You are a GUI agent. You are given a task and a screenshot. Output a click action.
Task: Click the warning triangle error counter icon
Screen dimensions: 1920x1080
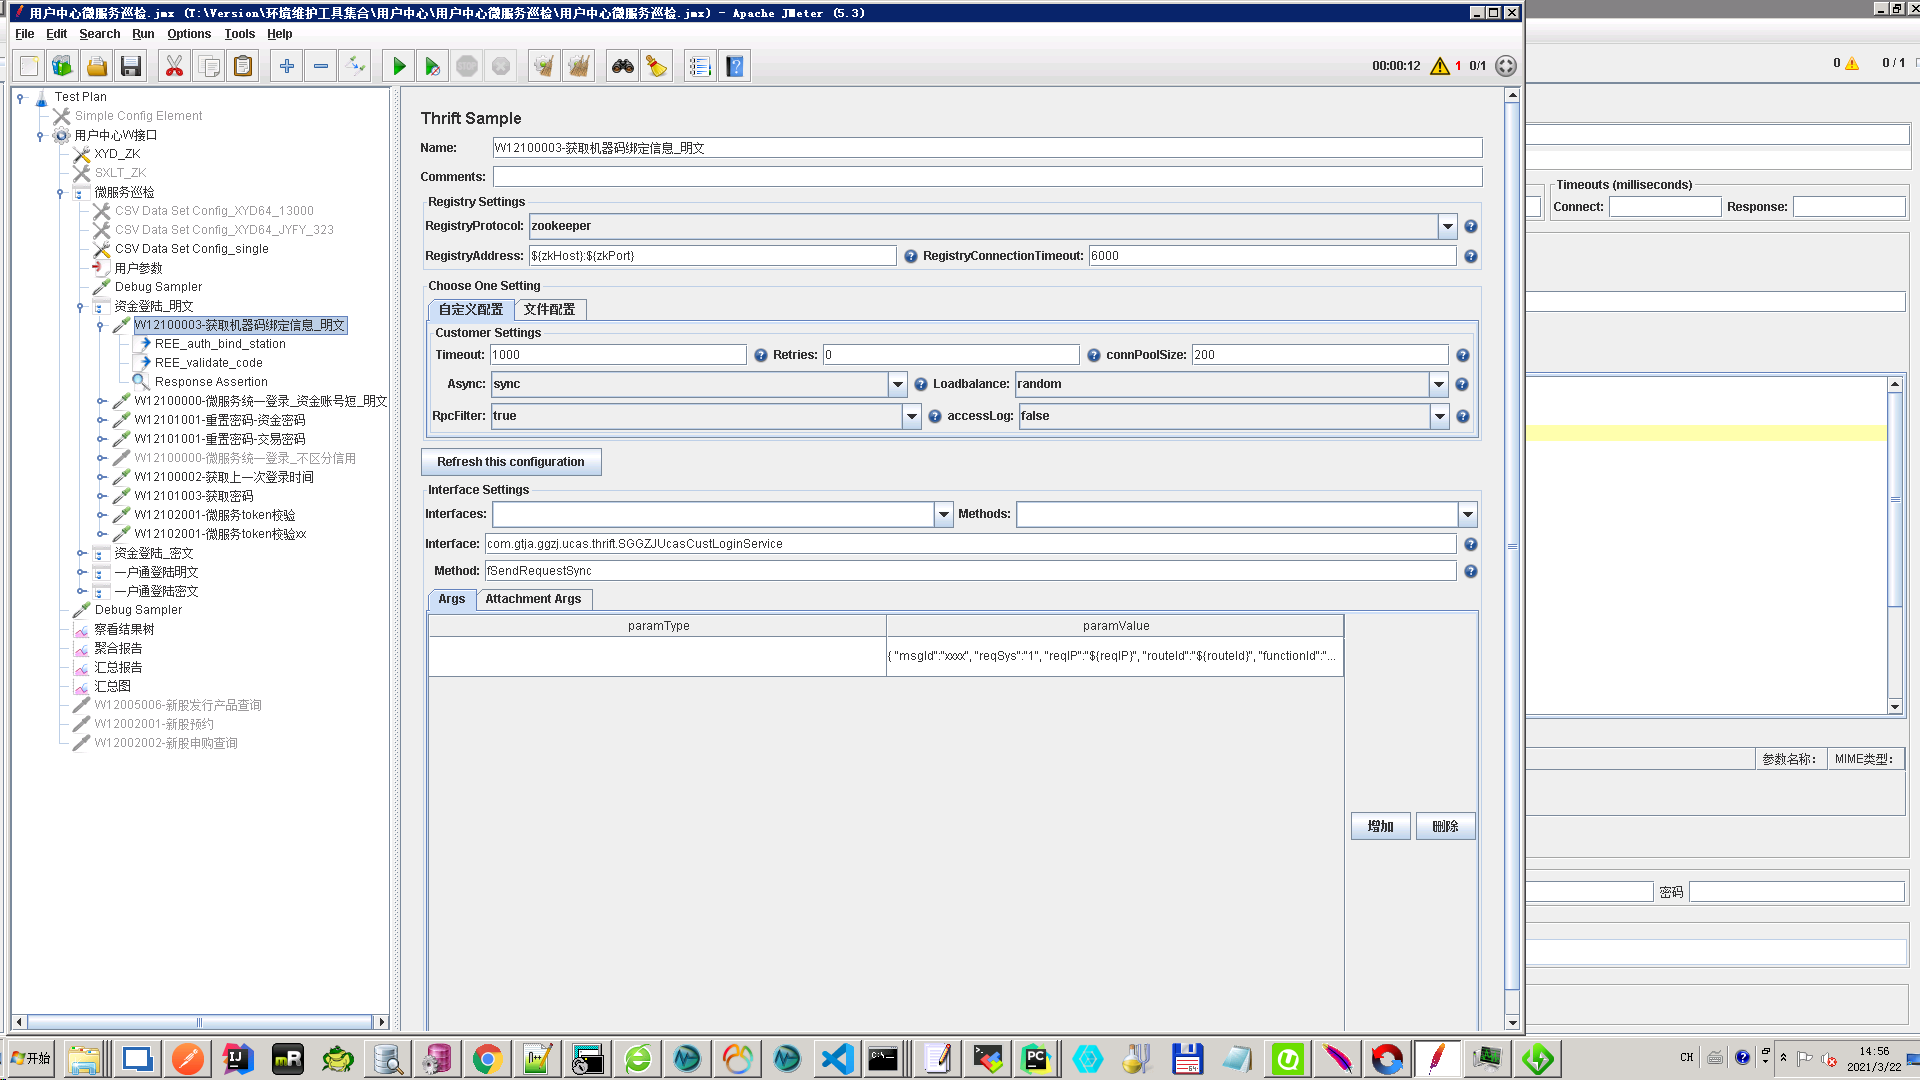click(x=1439, y=66)
